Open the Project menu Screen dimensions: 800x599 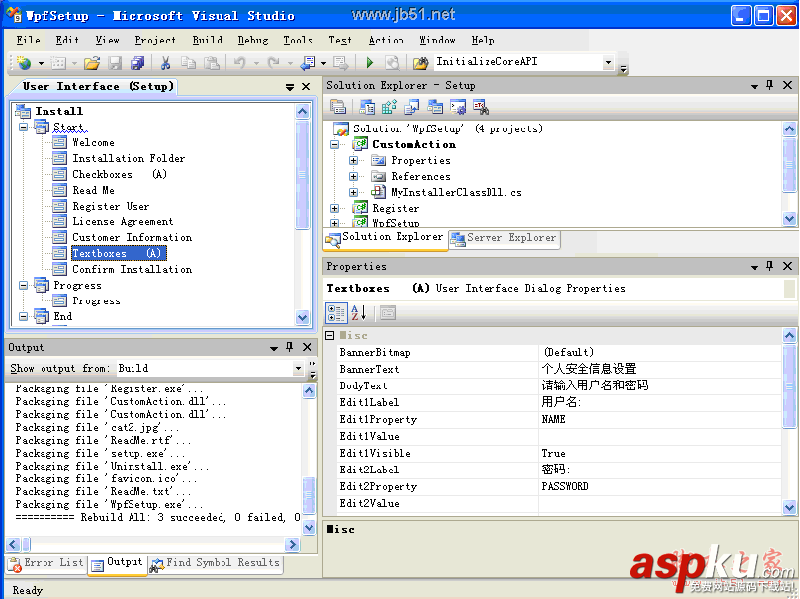155,40
